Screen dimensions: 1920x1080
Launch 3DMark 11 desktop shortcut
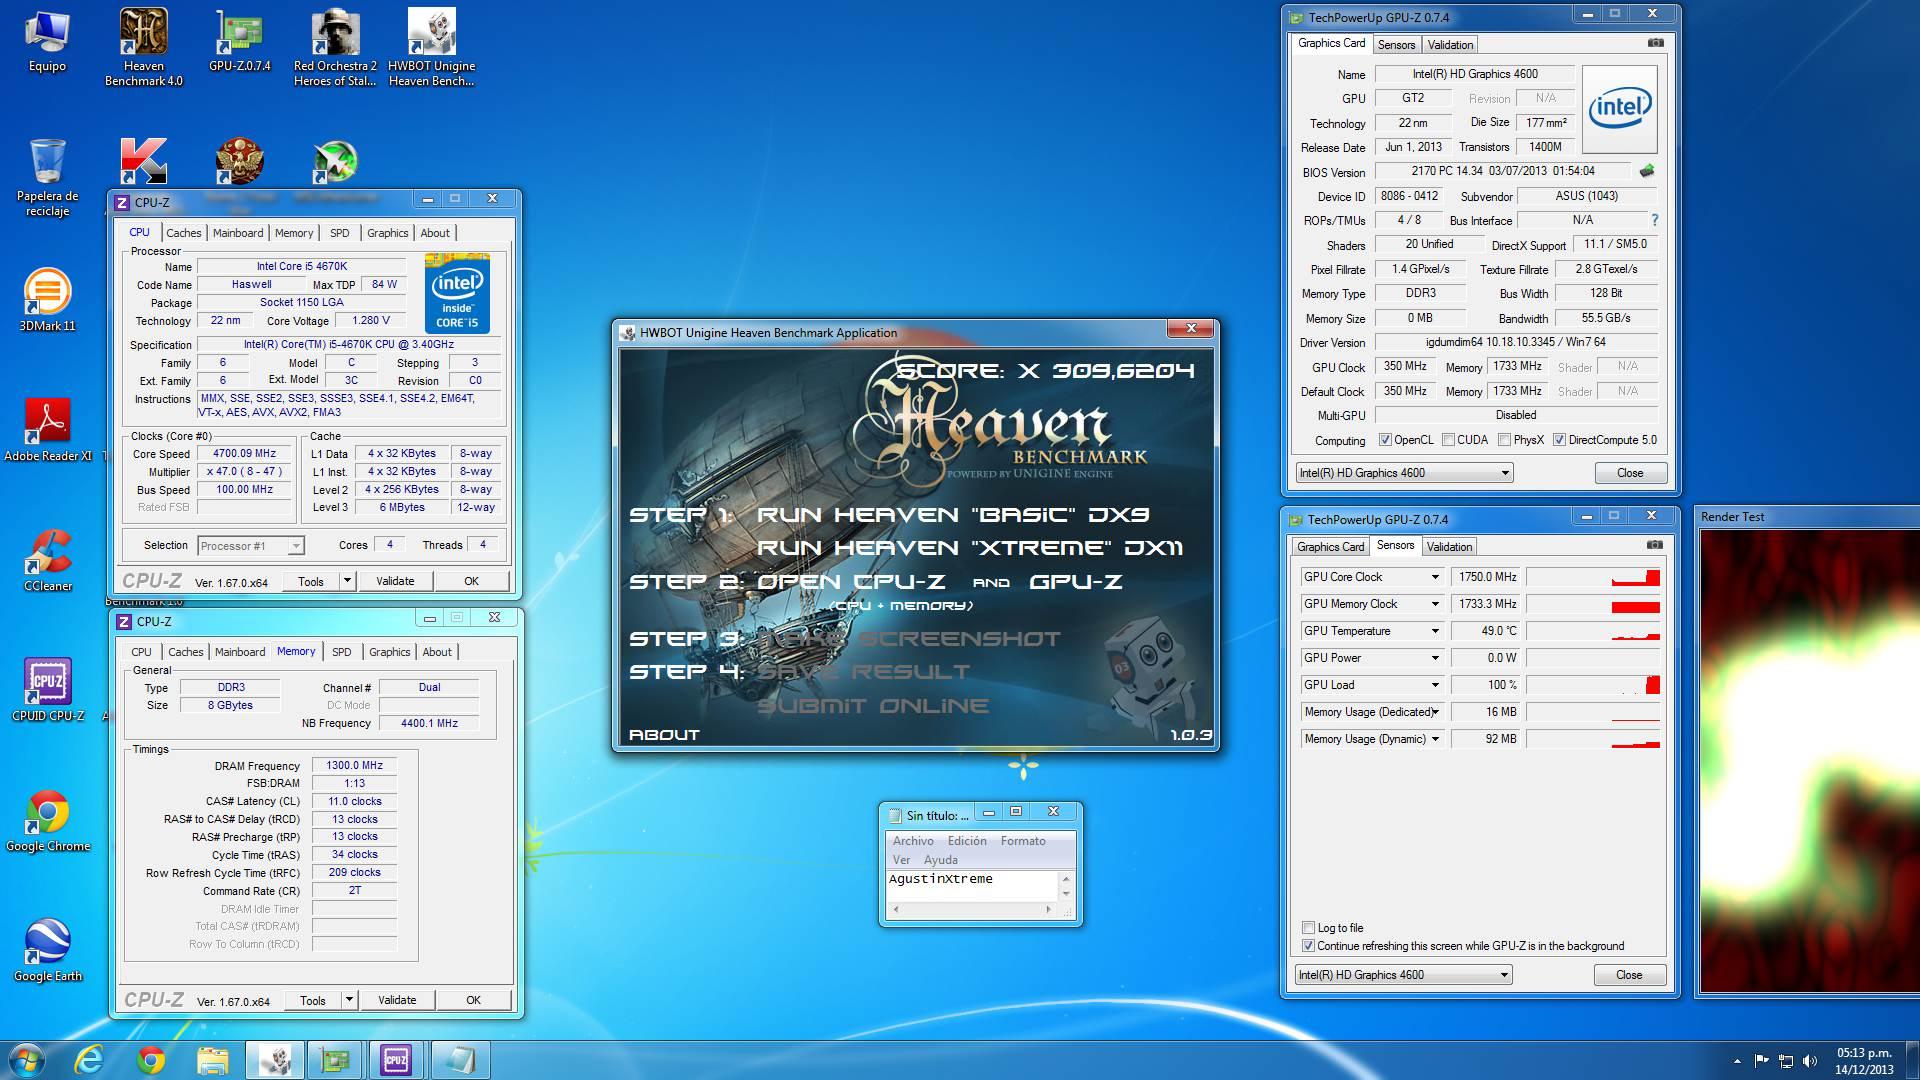(x=47, y=300)
